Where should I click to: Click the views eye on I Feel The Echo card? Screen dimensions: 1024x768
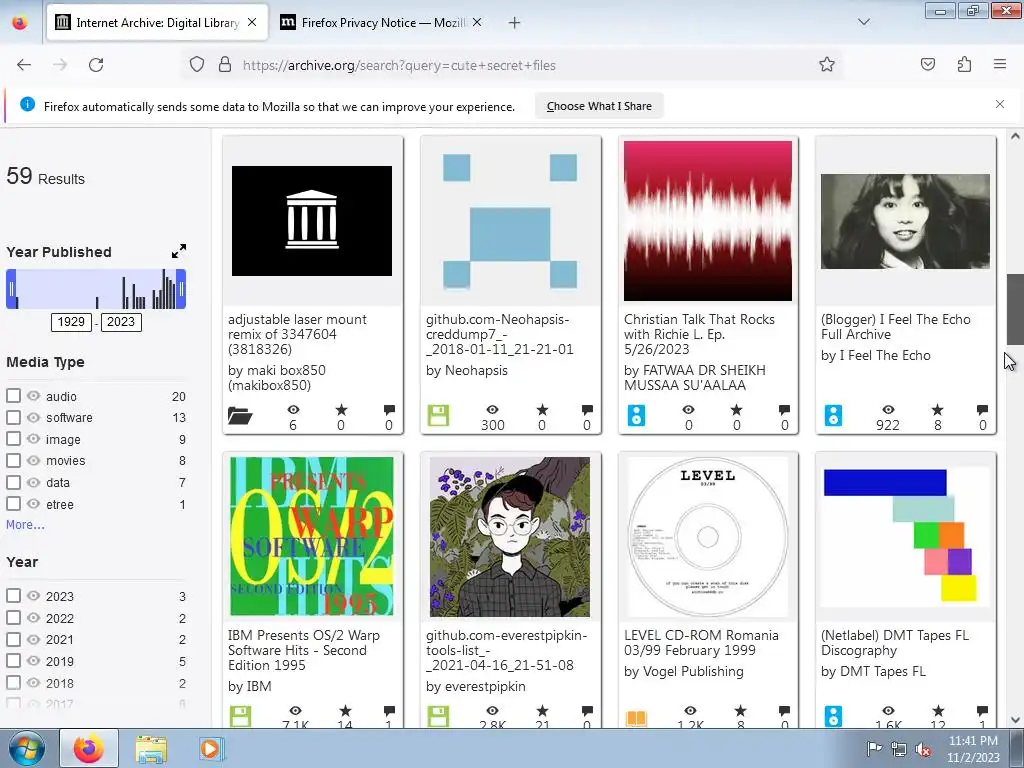click(x=888, y=410)
